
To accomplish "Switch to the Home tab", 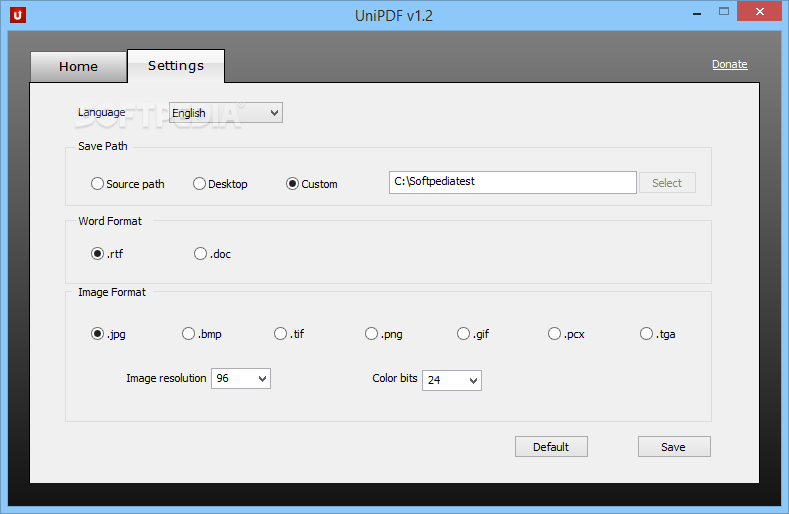I will [x=78, y=66].
